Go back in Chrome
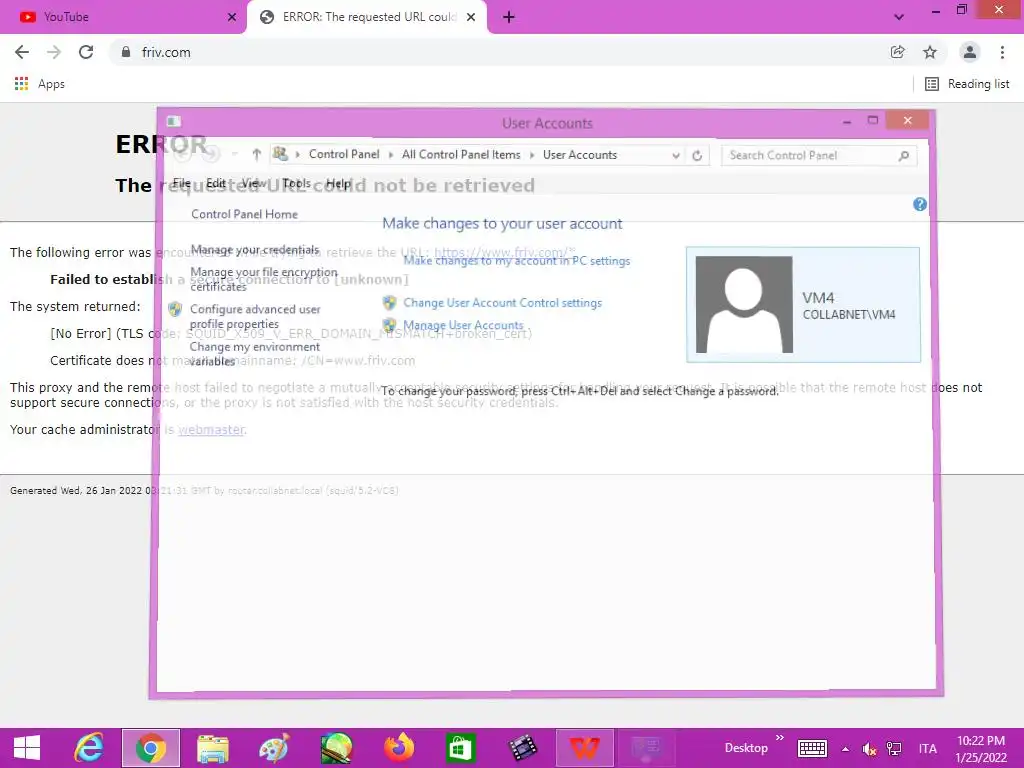This screenshot has width=1024, height=768. (22, 52)
